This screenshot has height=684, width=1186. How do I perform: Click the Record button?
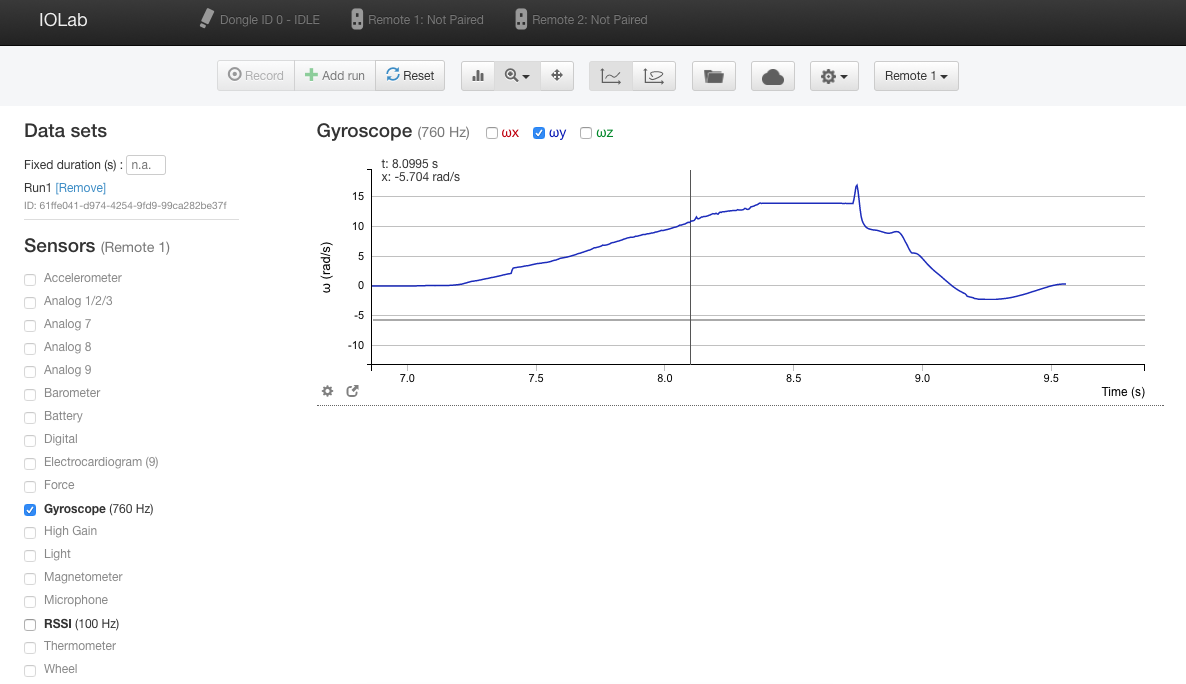pyautogui.click(x=256, y=76)
